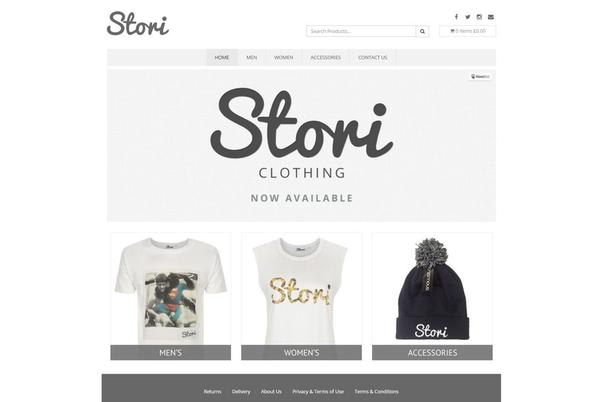Open the Facebook social icon
The height and width of the screenshot is (402, 600).
click(456, 17)
